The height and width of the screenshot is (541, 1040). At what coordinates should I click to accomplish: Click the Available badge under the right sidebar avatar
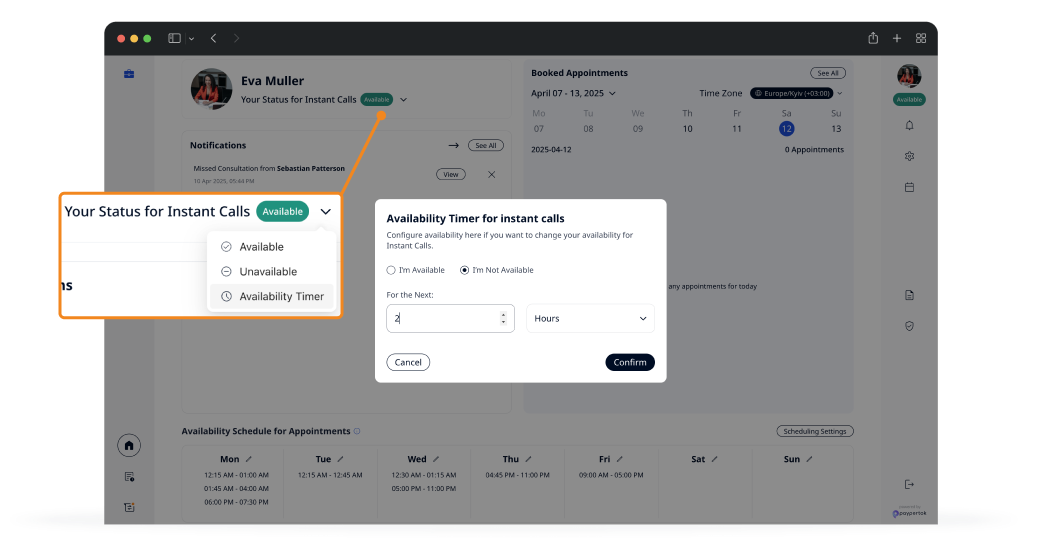click(909, 99)
